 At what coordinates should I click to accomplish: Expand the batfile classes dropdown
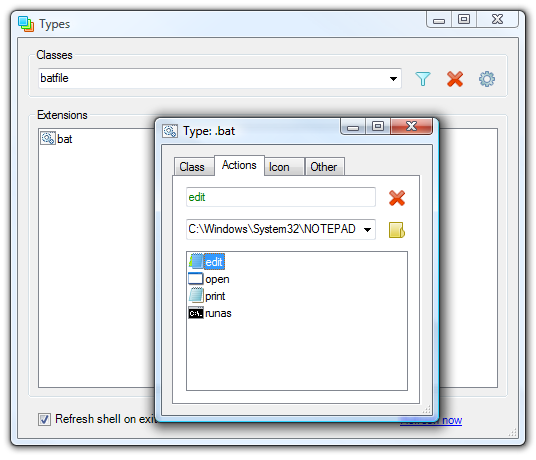393,79
